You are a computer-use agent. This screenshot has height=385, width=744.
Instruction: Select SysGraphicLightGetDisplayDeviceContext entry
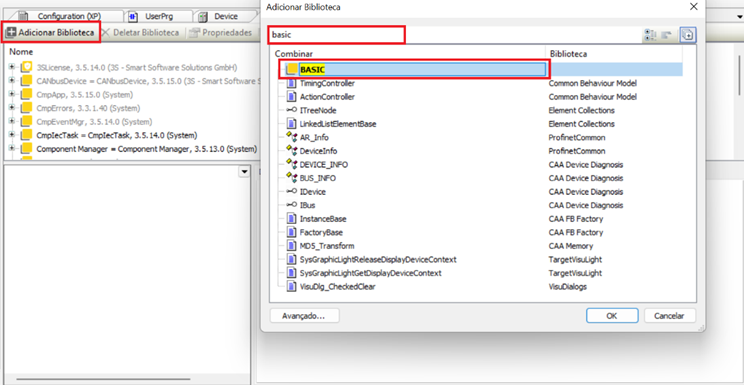[x=371, y=273]
